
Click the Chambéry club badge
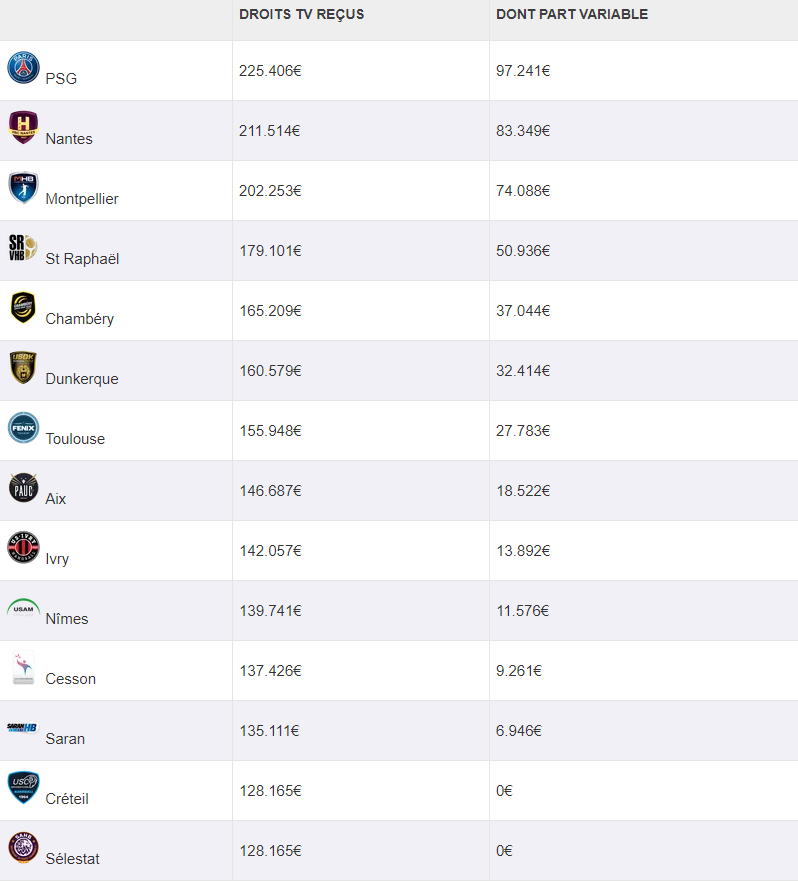(x=23, y=308)
